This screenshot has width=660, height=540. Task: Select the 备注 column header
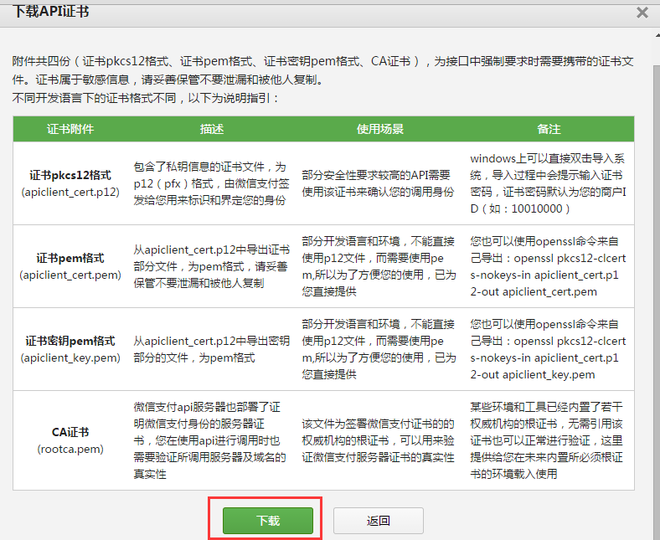tap(548, 129)
